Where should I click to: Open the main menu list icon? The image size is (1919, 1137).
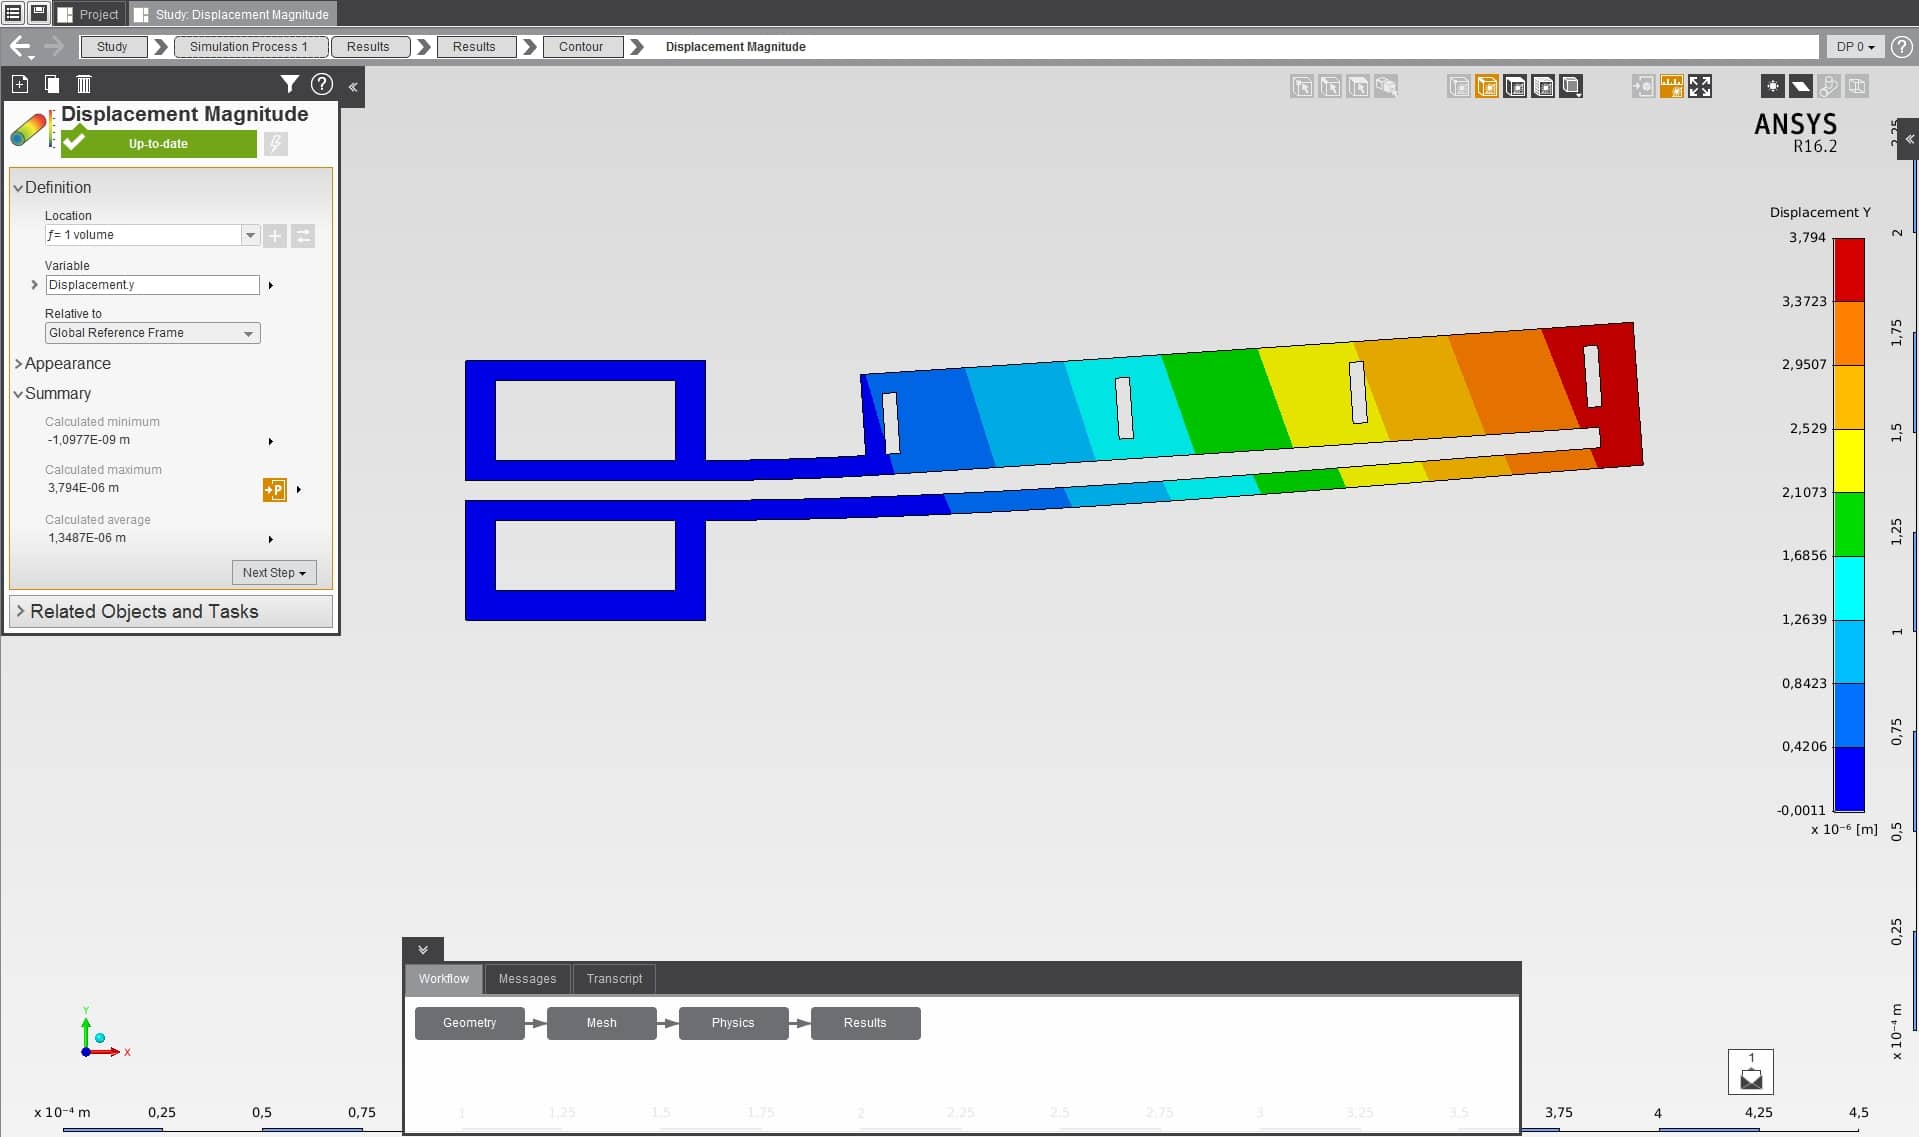(13, 13)
